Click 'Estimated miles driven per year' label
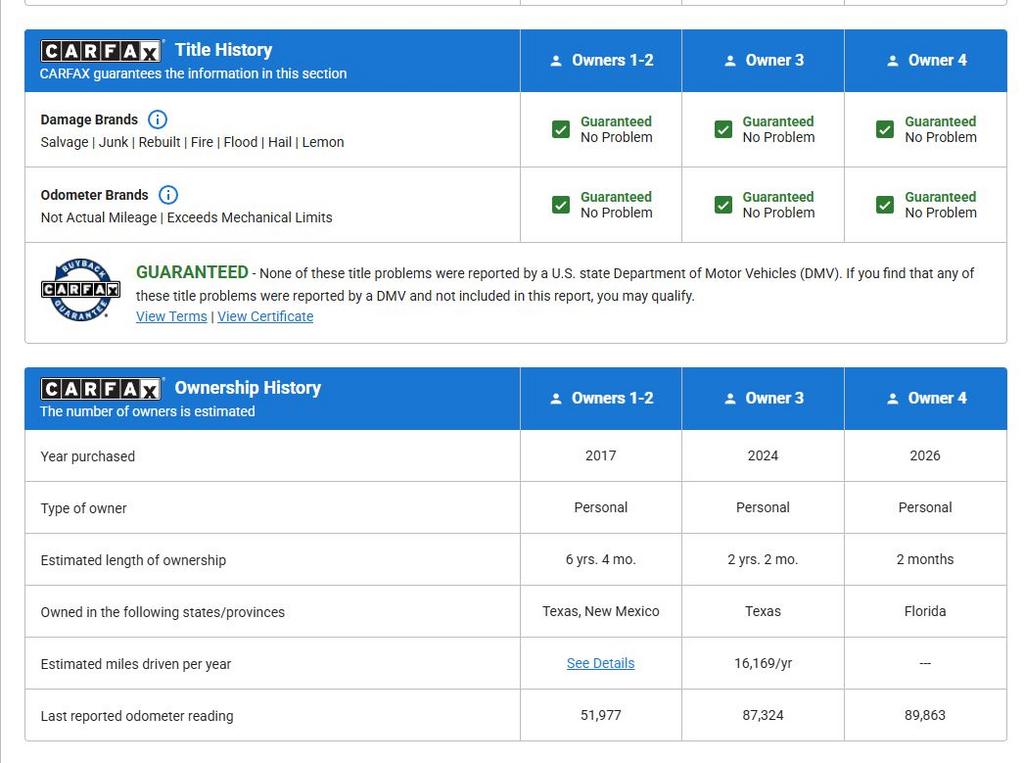The width and height of the screenshot is (1024, 763). pos(136,664)
